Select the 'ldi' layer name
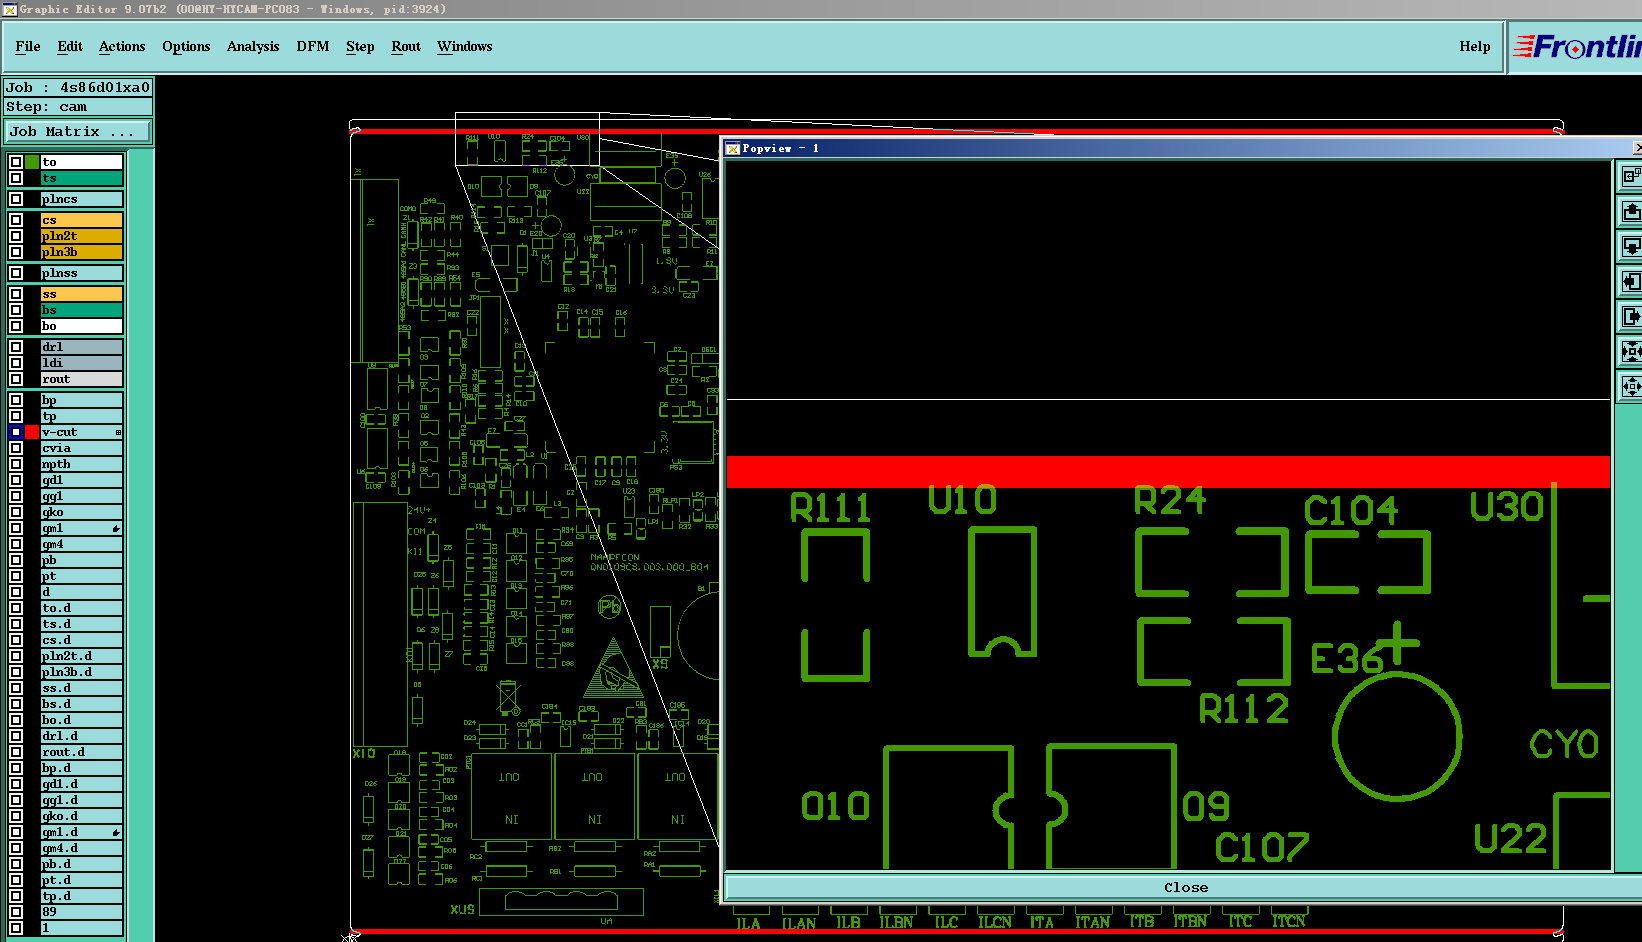The width and height of the screenshot is (1642, 942). pyautogui.click(x=81, y=363)
